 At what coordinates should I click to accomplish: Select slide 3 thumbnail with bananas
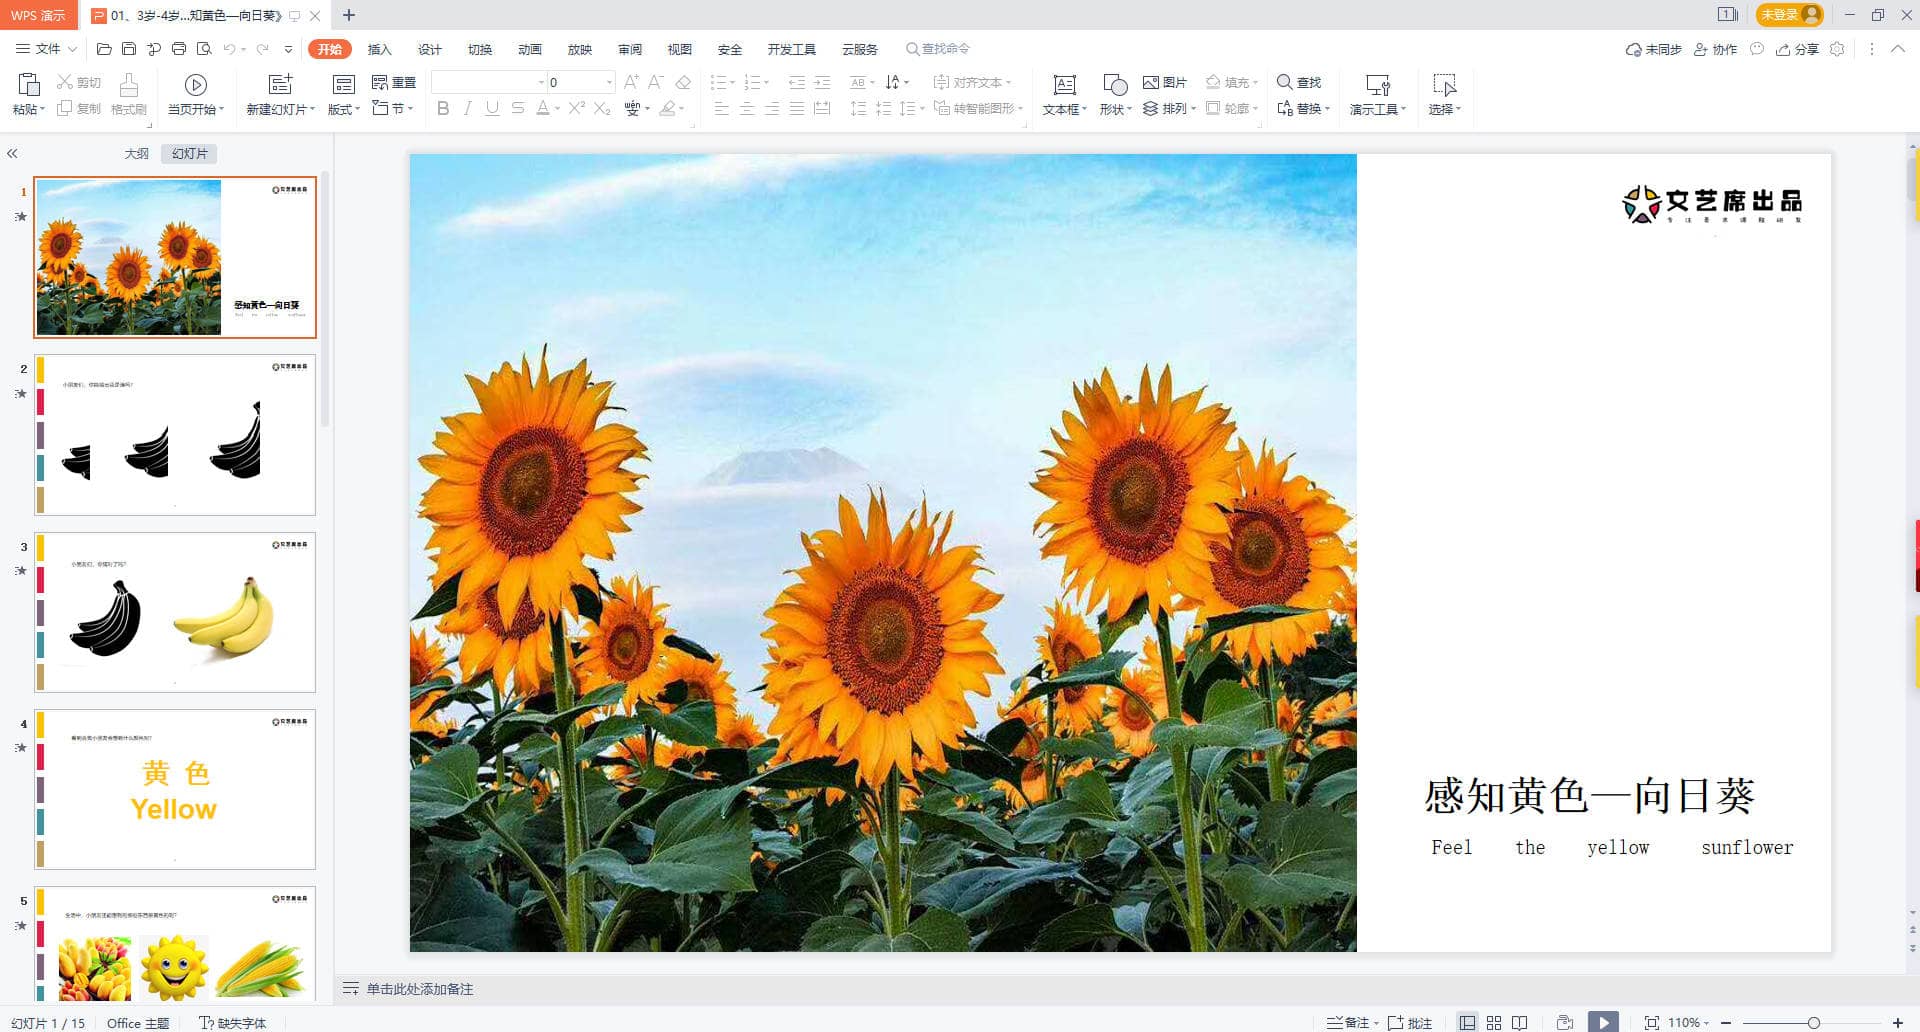[x=175, y=612]
